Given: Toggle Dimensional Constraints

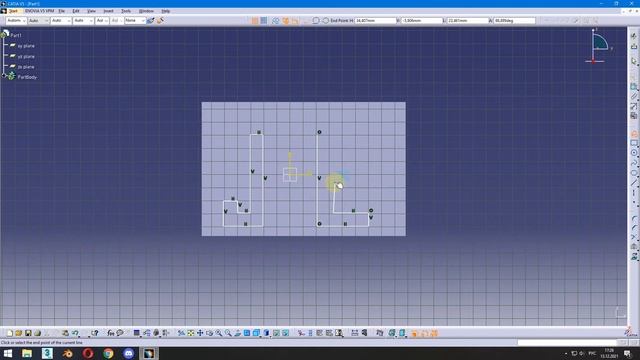Looking at the screenshot, I should pos(295,20).
